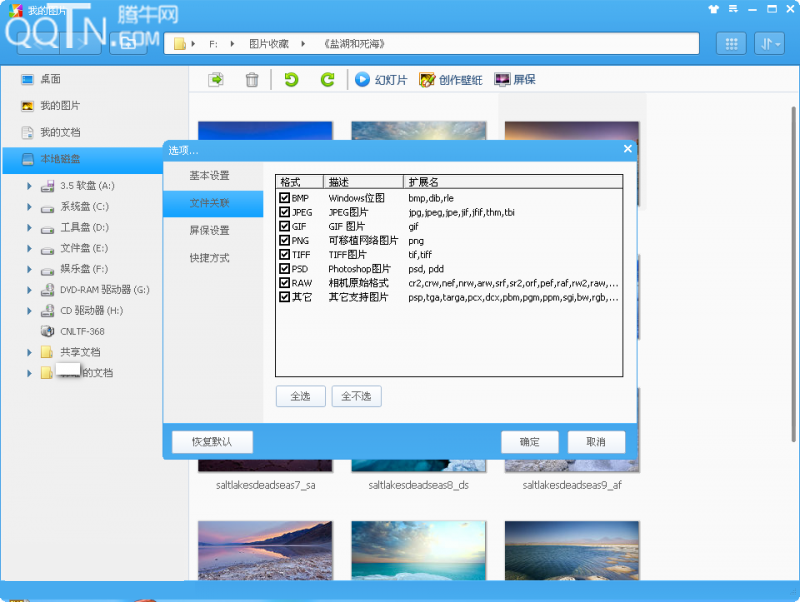
Task: Expand the 娱乐盘 (F:) drive node
Action: [x=31, y=269]
